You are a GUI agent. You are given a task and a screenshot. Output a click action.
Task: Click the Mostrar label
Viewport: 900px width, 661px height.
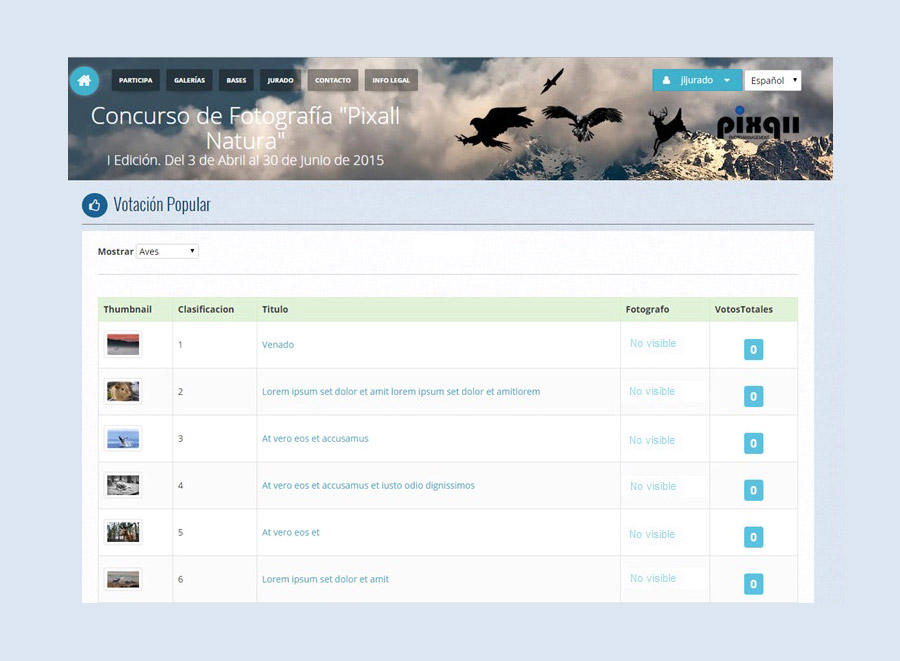click(115, 251)
